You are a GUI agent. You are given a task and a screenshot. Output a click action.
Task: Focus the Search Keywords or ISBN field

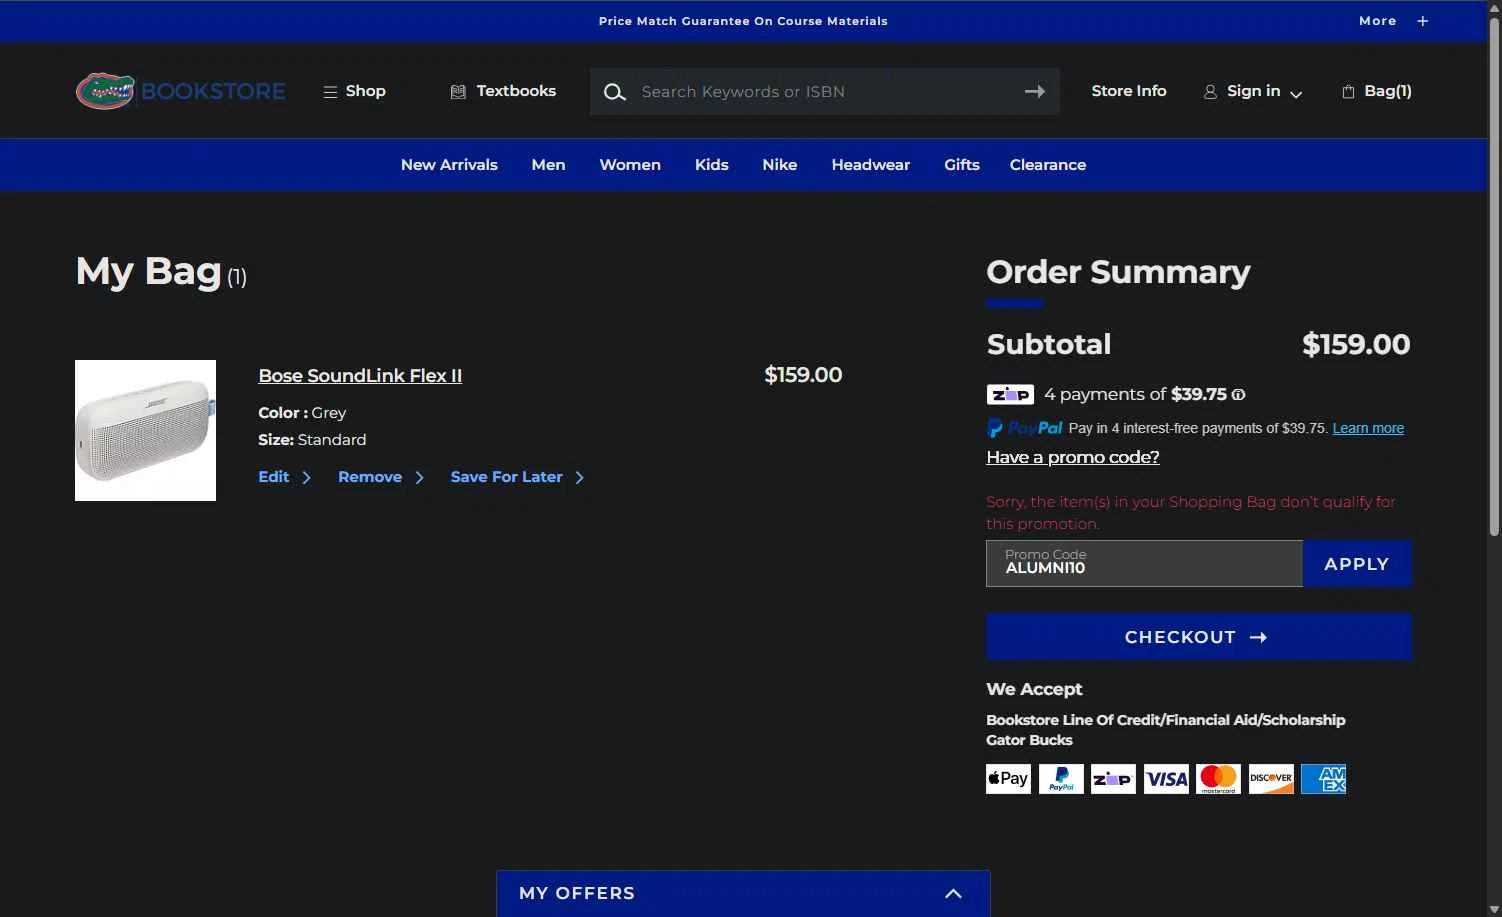pyautogui.click(x=825, y=92)
